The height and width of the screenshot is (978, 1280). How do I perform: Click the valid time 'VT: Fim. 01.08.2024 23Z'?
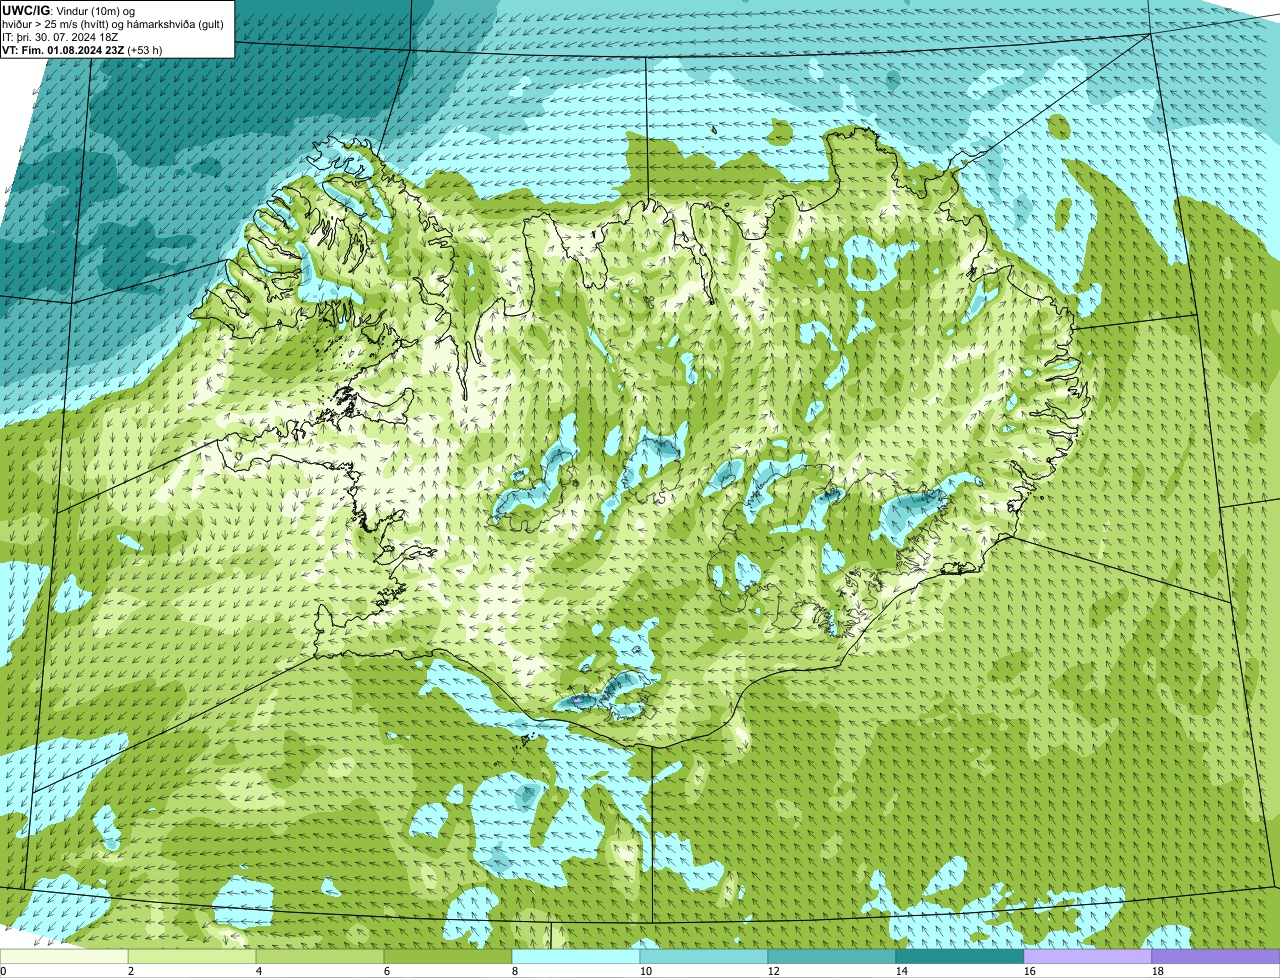[x=63, y=50]
